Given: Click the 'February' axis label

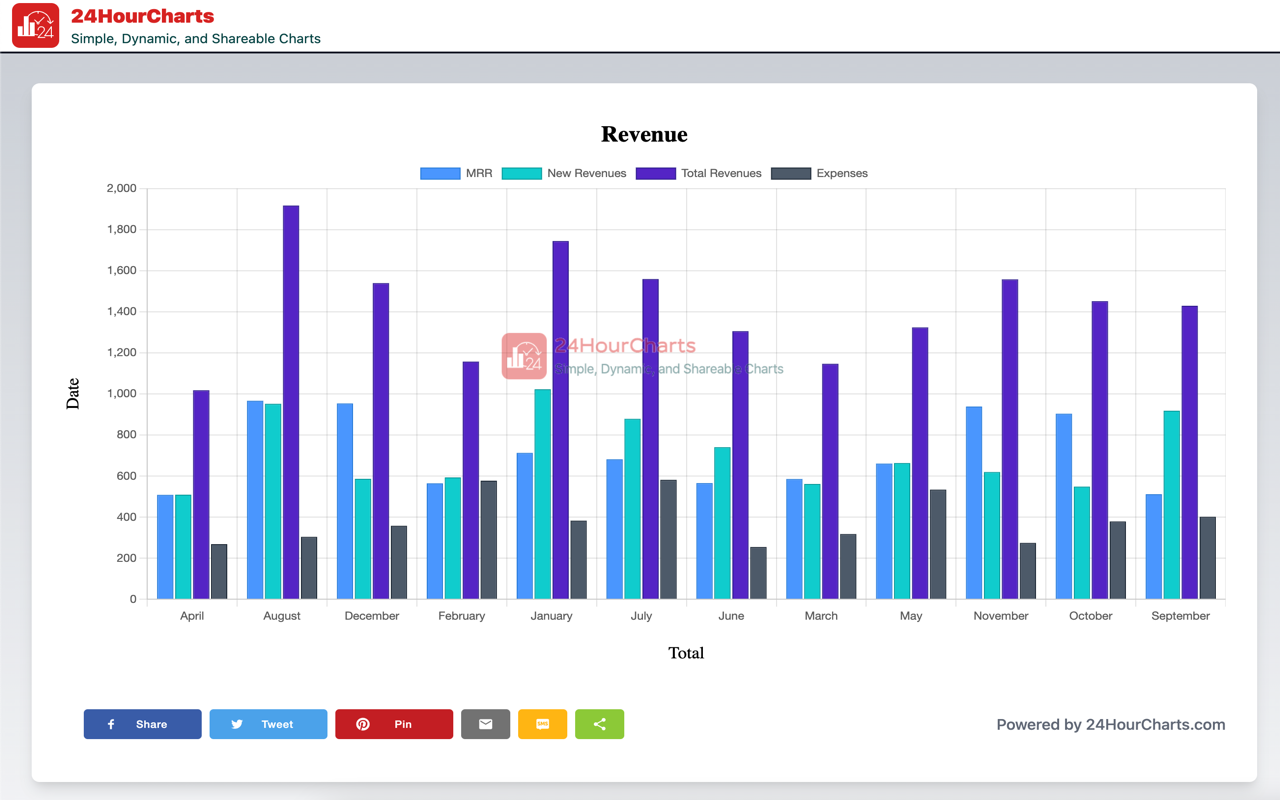Looking at the screenshot, I should point(462,616).
